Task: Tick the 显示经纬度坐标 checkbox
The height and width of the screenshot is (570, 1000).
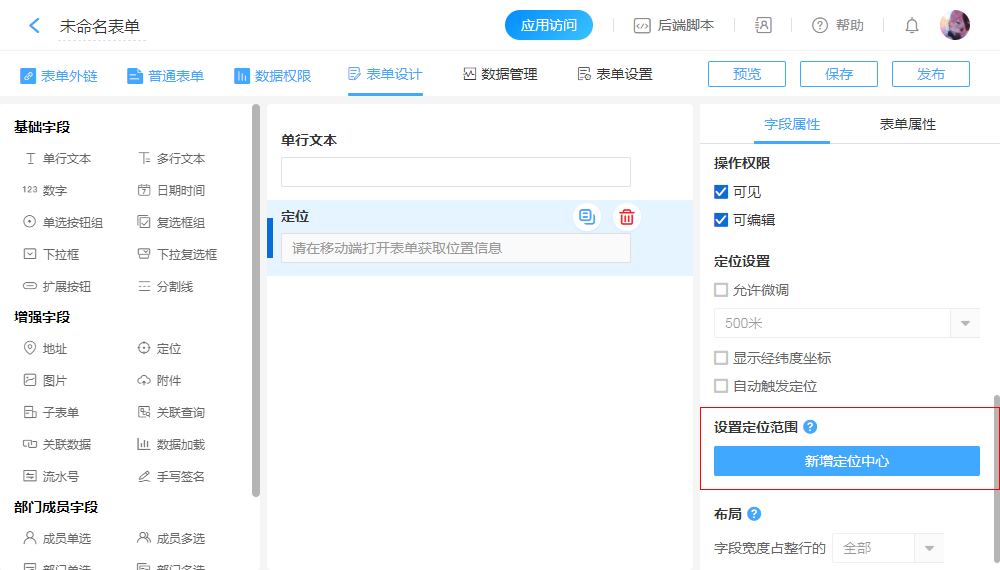Action: [721, 358]
